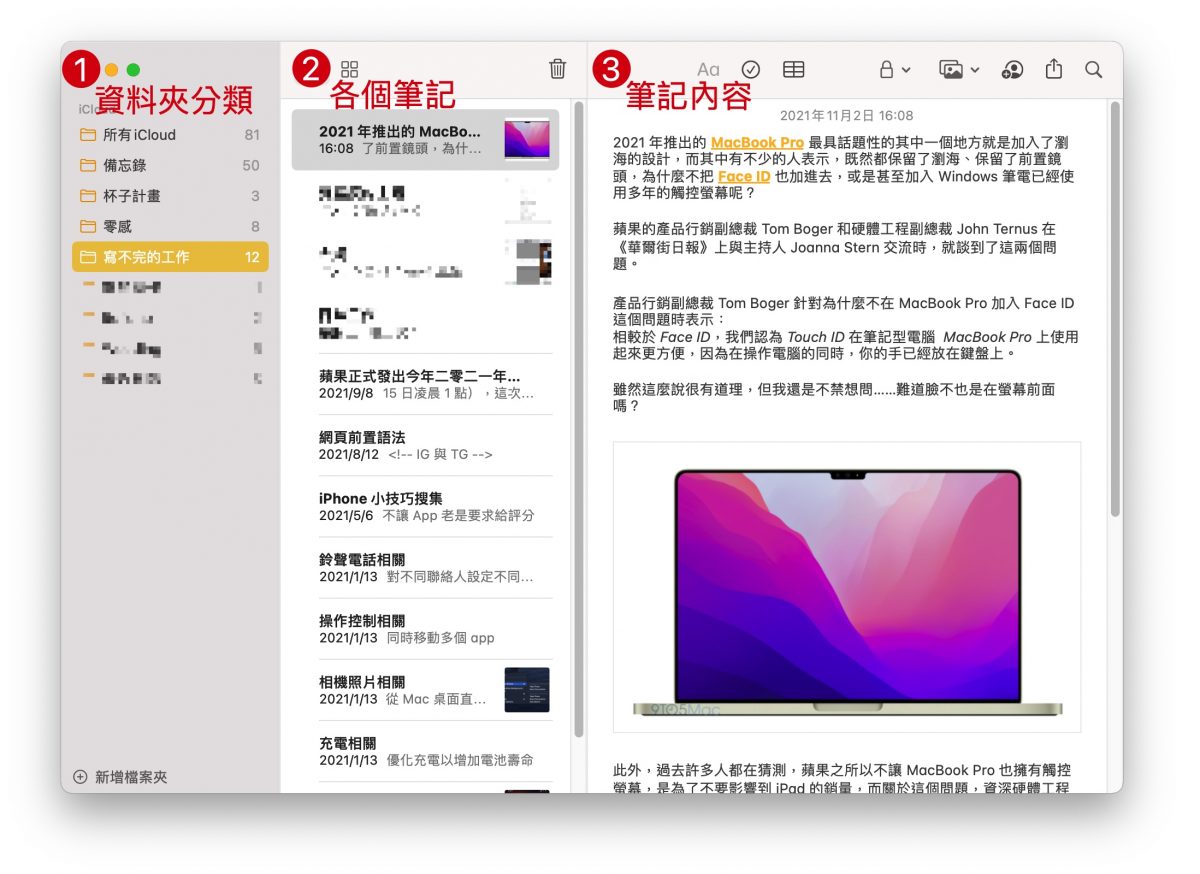Click the 杯子計畫 folder icon

click(x=88, y=196)
